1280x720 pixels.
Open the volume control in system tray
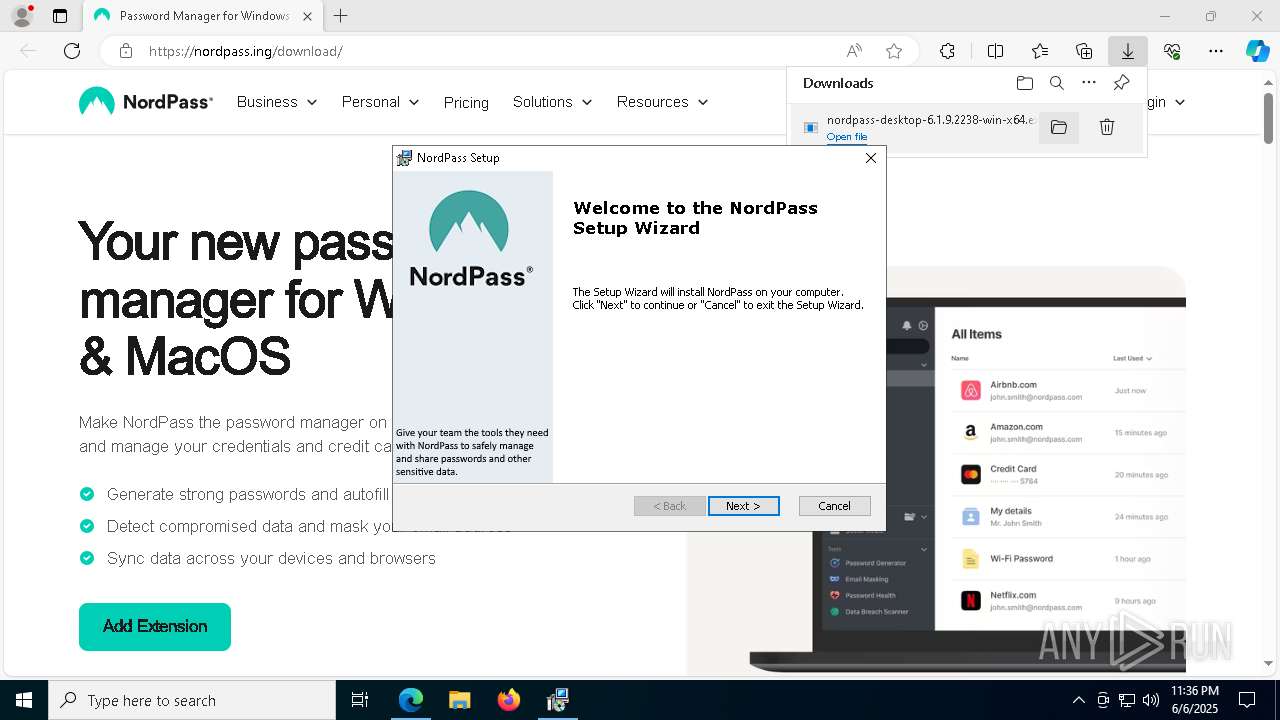(x=1151, y=701)
